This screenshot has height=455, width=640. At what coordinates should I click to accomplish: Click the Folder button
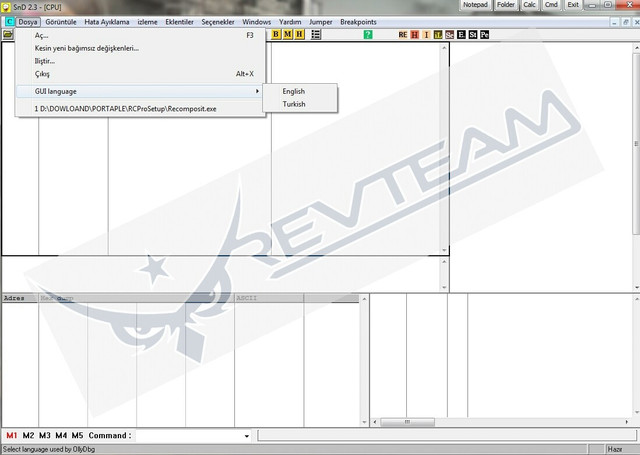[x=506, y=5]
